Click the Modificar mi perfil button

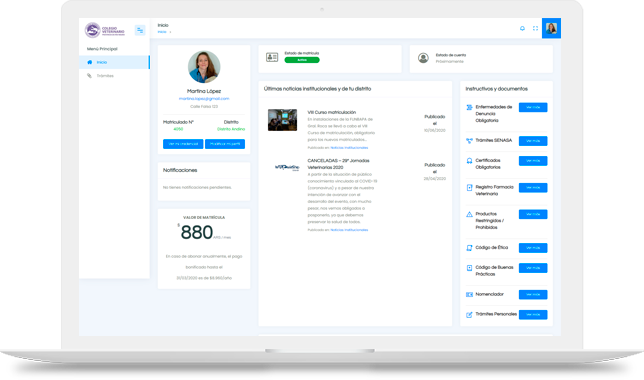[225, 144]
